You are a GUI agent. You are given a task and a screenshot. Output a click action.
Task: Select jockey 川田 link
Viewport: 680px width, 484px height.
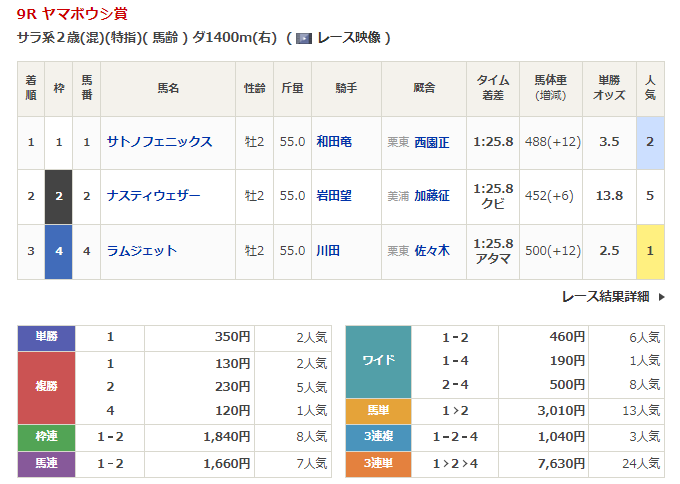coord(327,250)
